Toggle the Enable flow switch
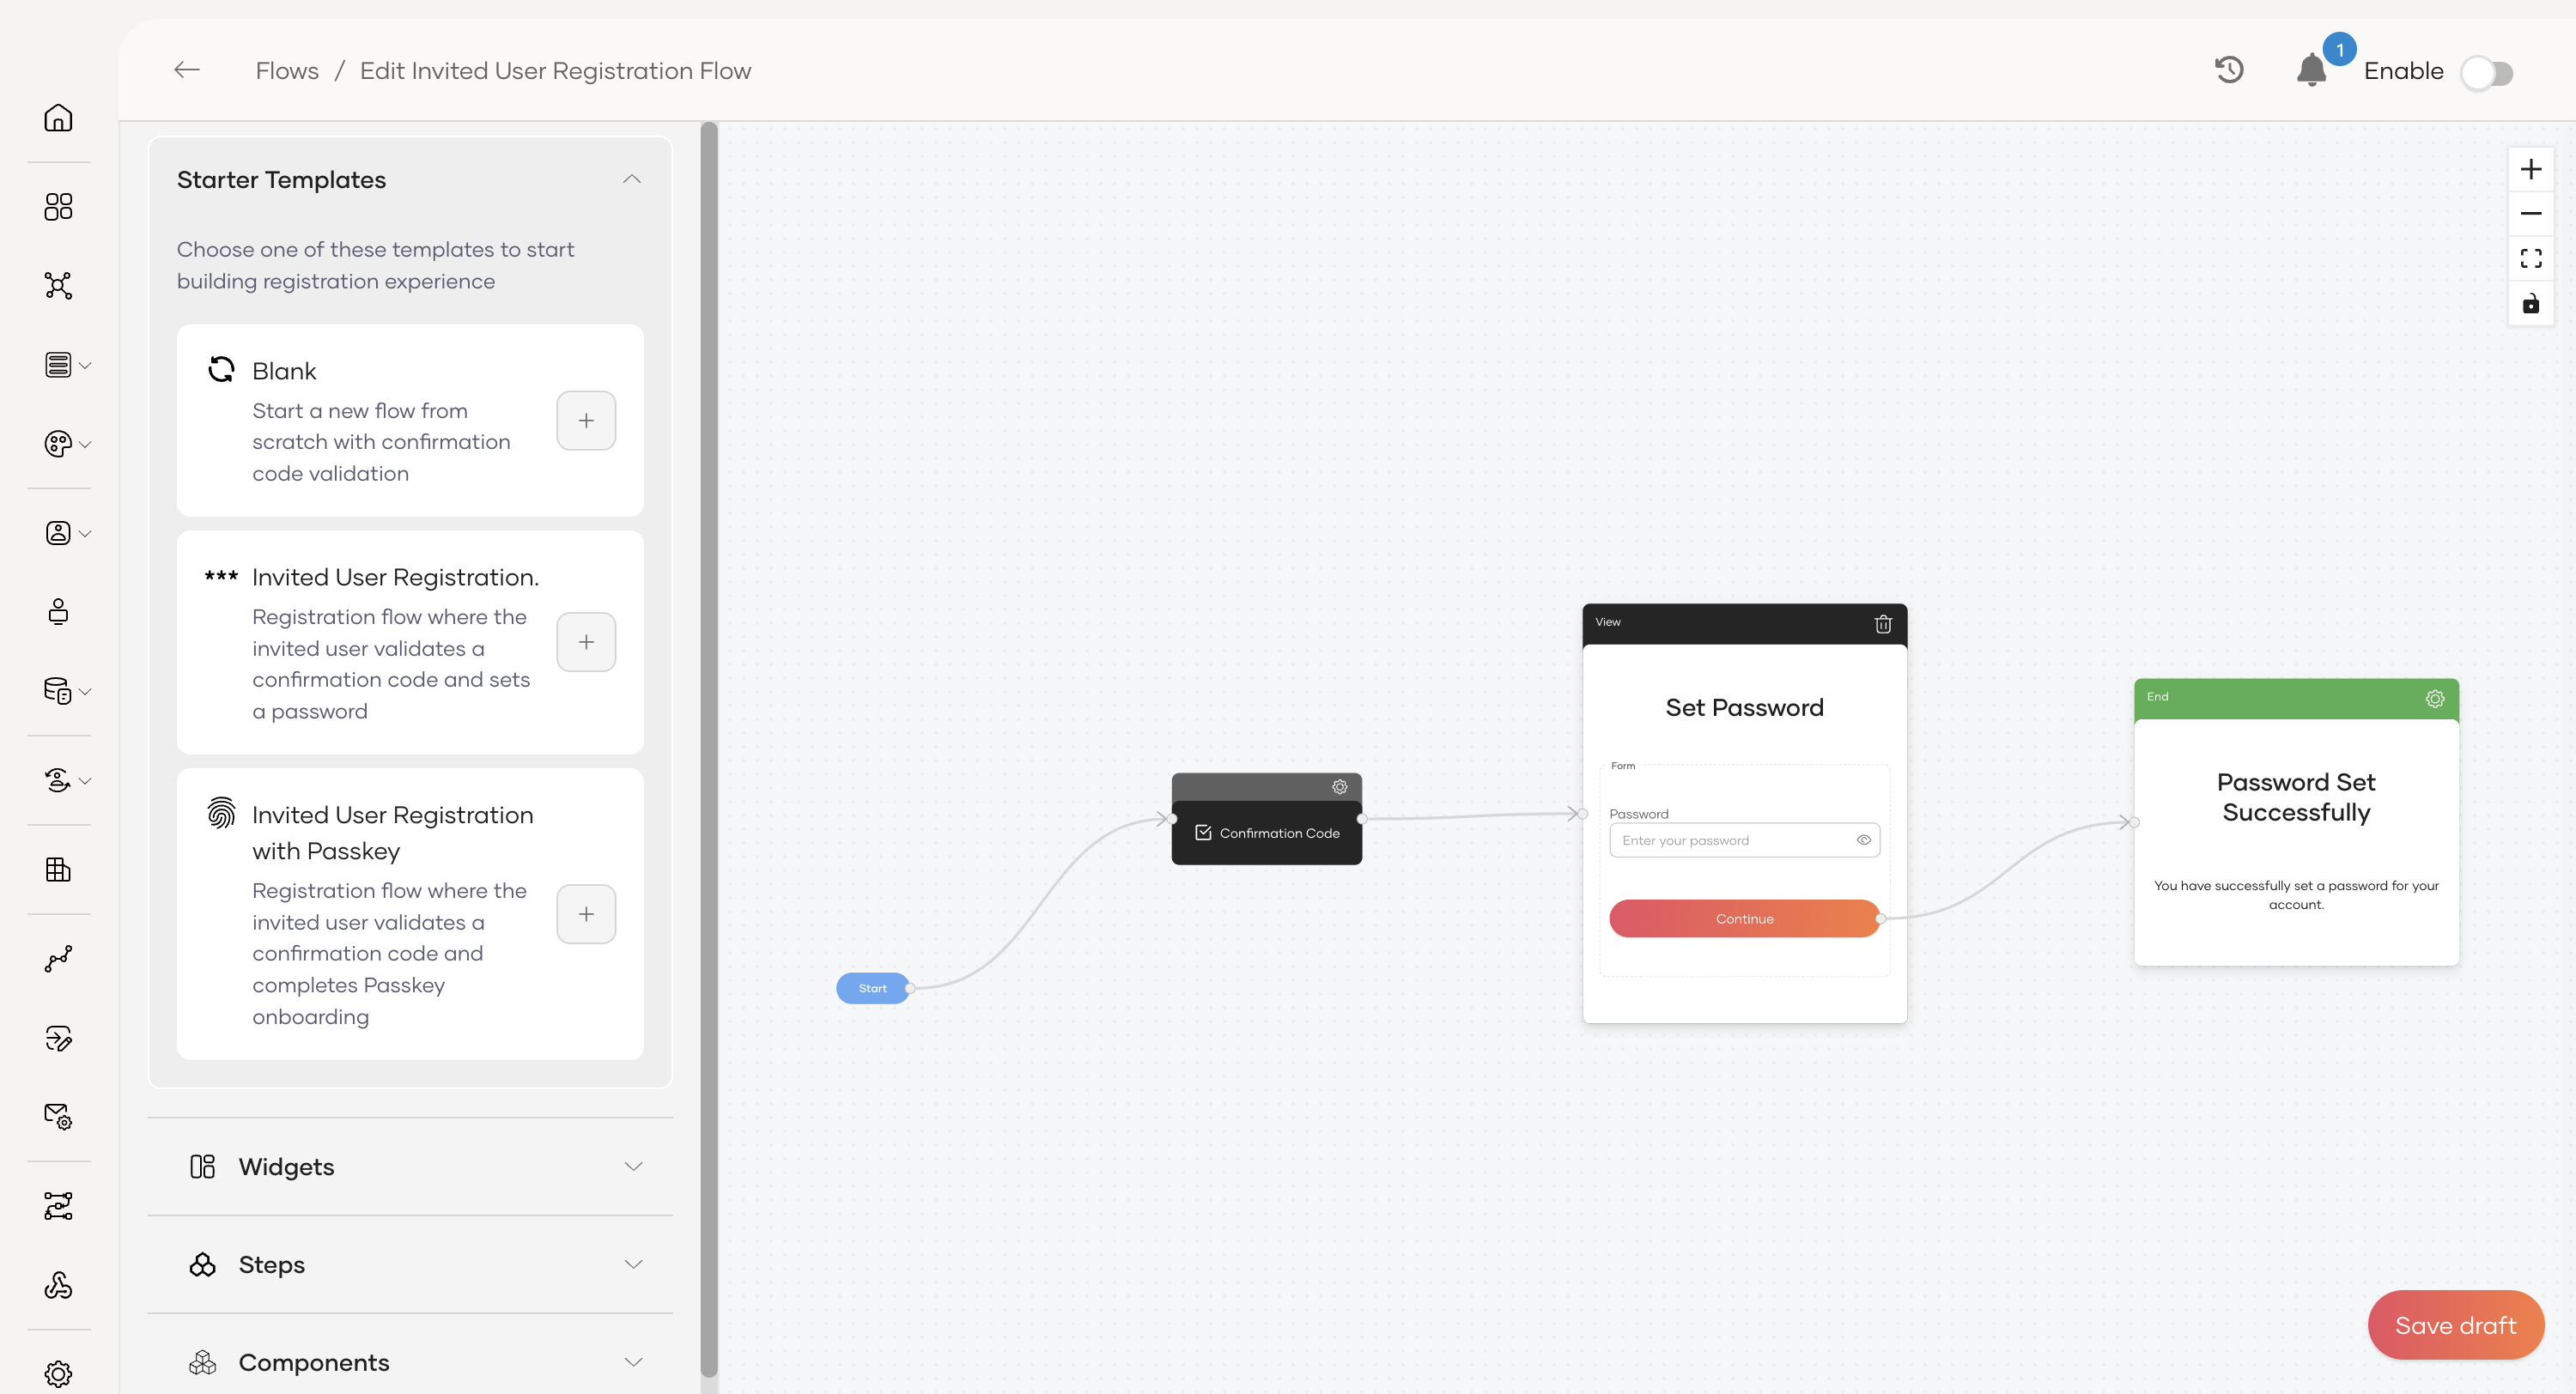This screenshot has height=1394, width=2576. pyautogui.click(x=2487, y=72)
